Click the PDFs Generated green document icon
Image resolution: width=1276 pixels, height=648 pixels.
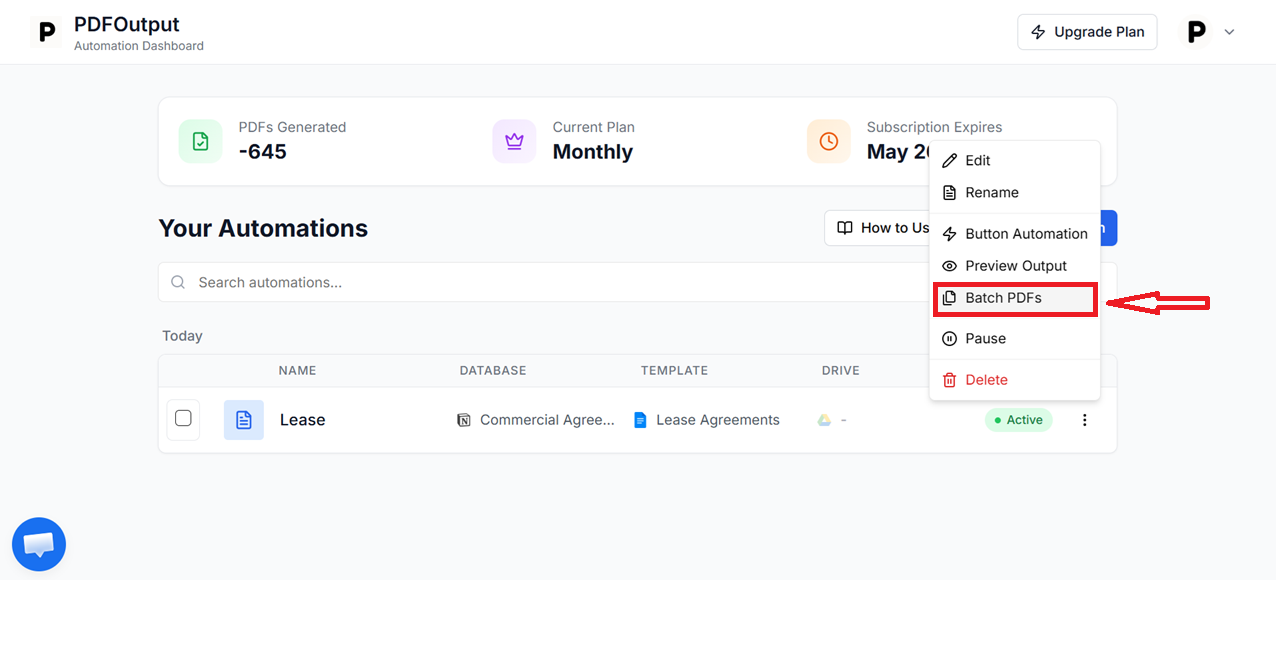200,141
